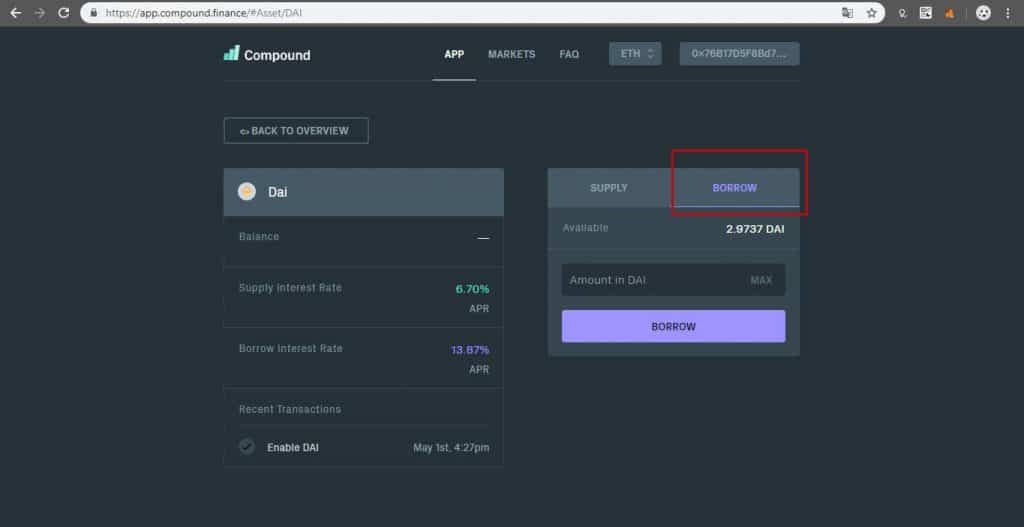Click the 6.70% supply rate value
This screenshot has height=527, width=1024.
[472, 289]
